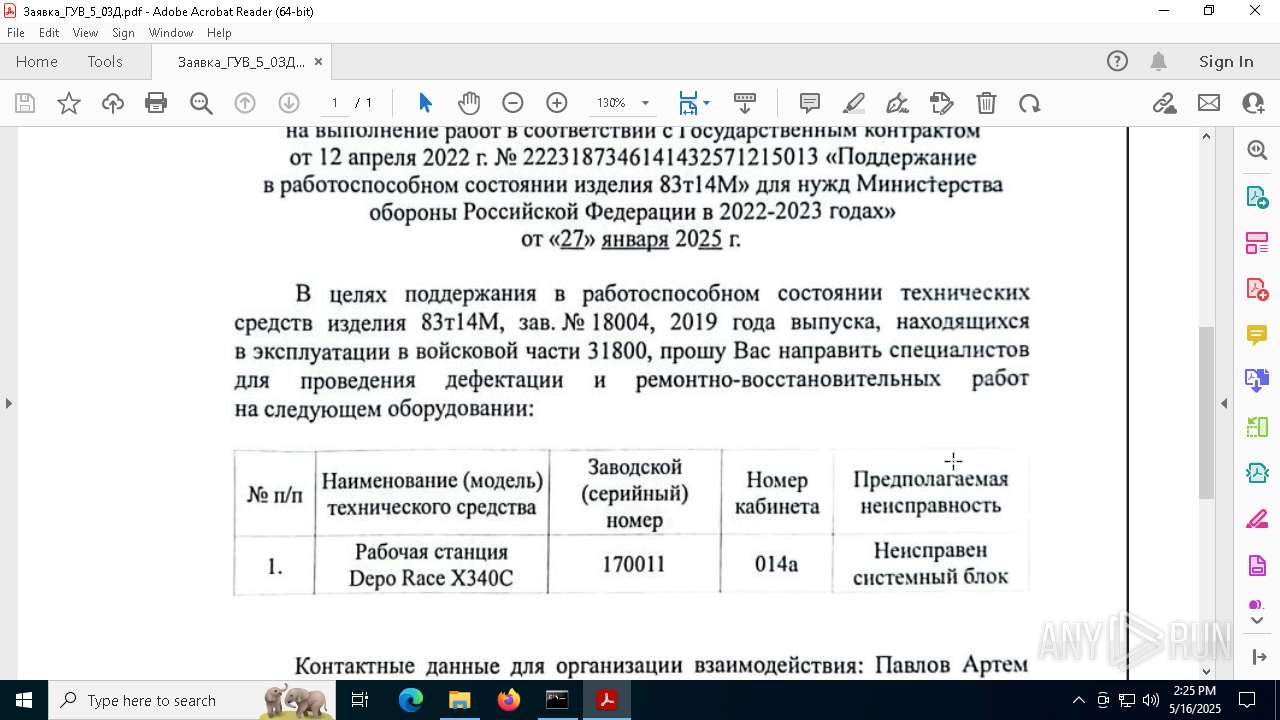
Task: Upload the file with the cloud arrow icon
Action: [x=113, y=103]
